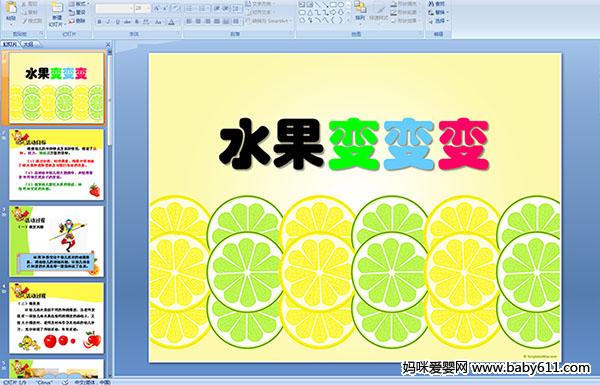Toggle Underline formatting

117,22
